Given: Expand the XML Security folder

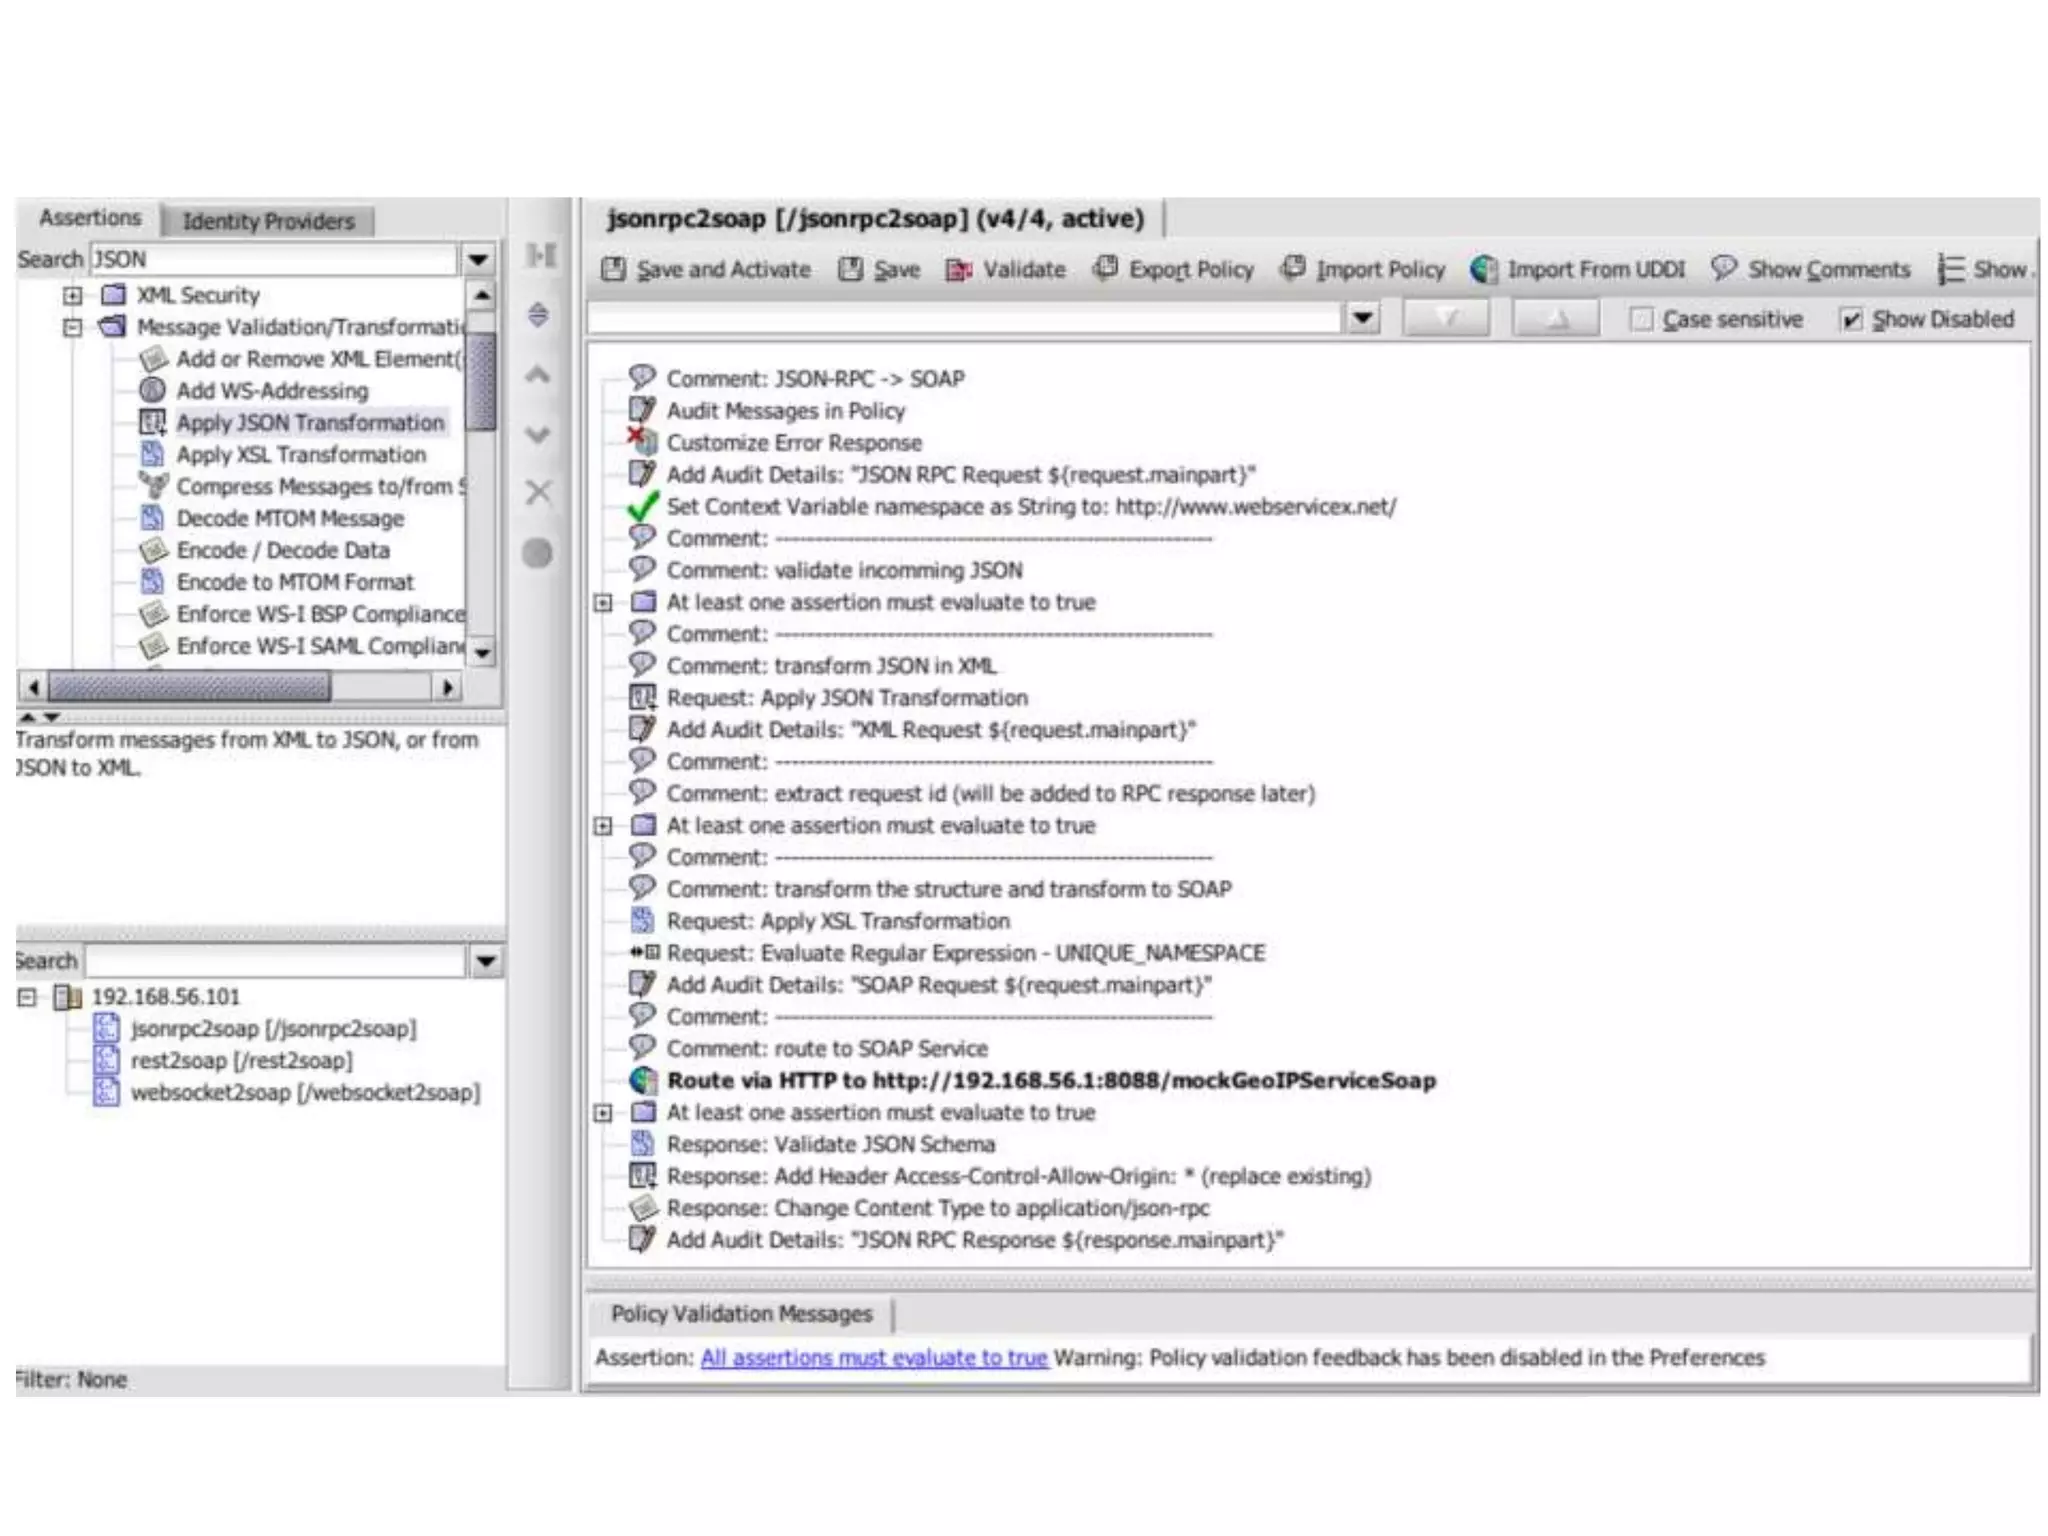Looking at the screenshot, I should 72,295.
